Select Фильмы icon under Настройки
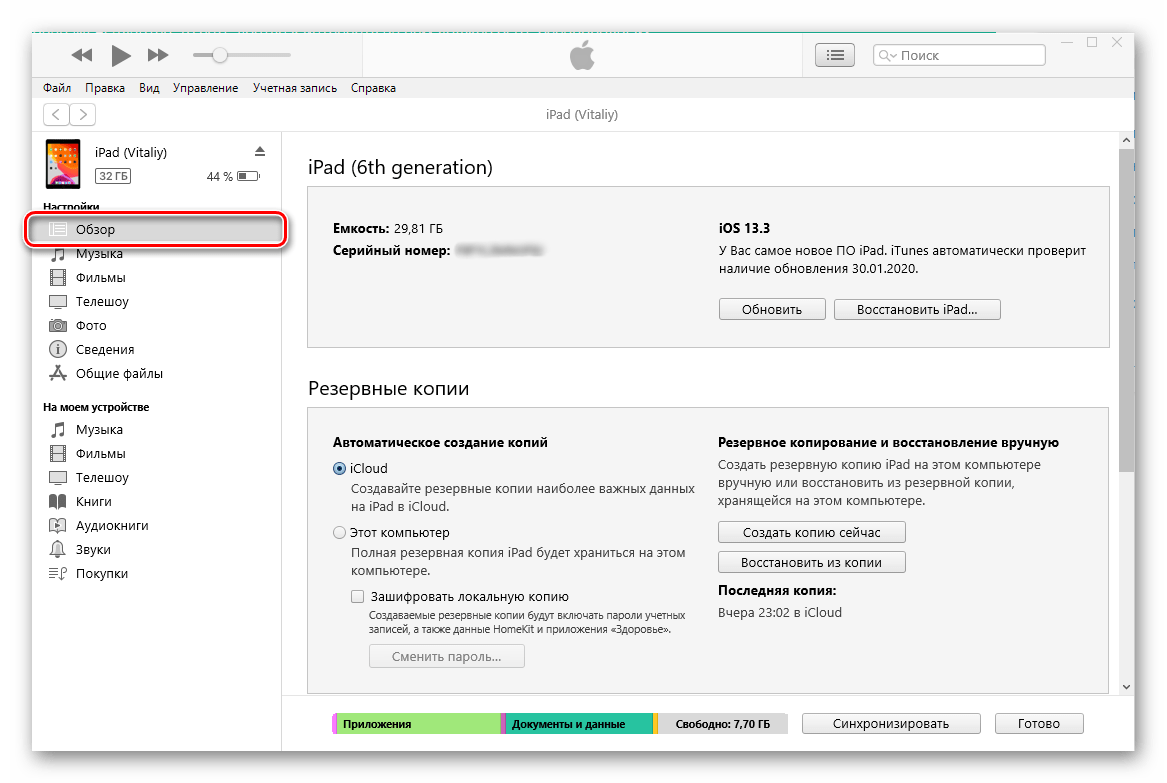 click(58, 278)
